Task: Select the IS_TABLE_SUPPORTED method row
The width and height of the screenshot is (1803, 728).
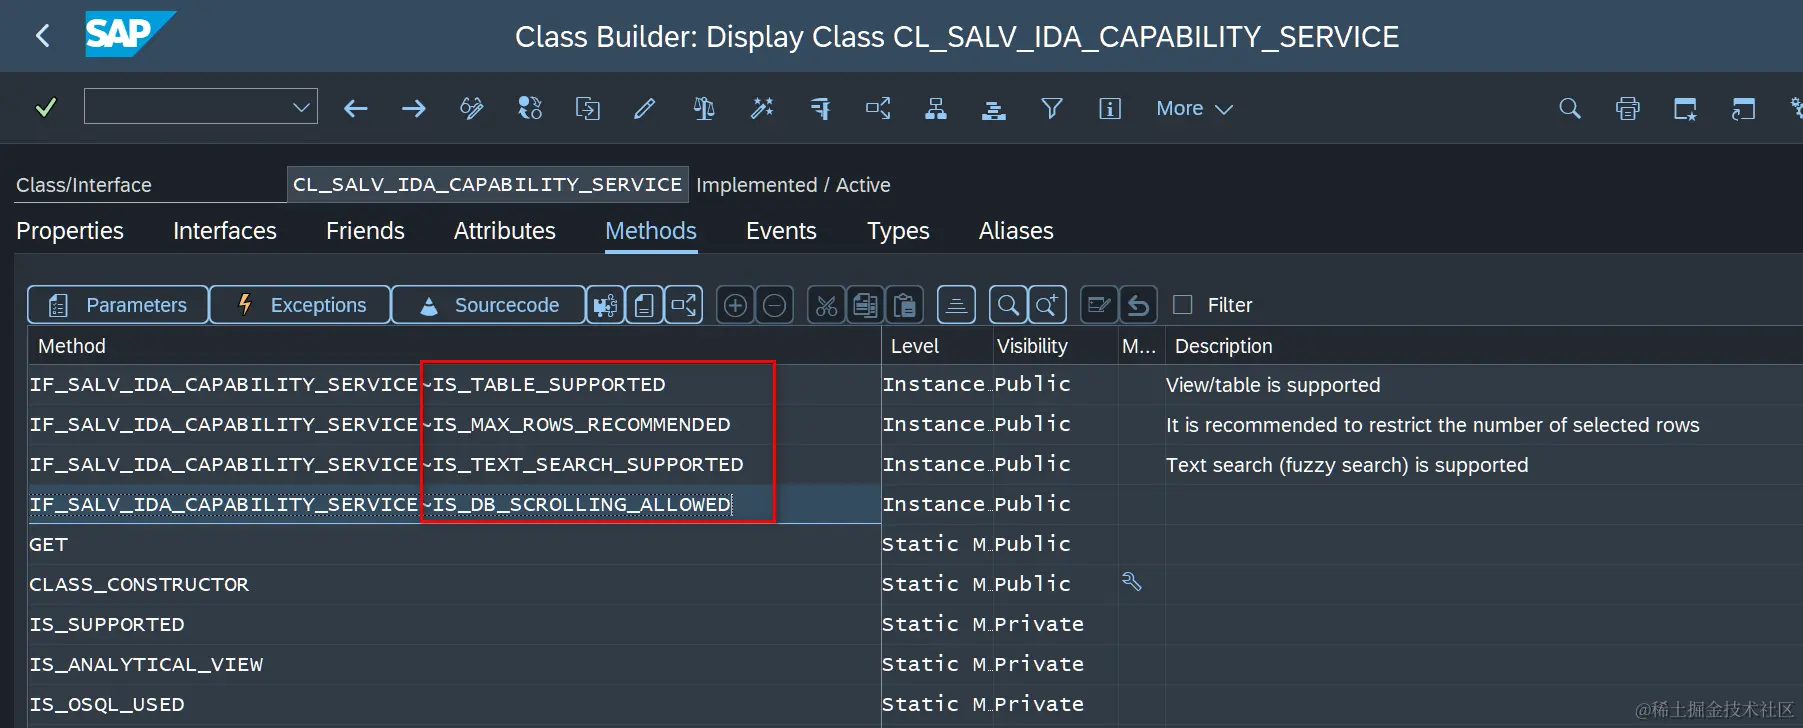Action: pos(454,385)
